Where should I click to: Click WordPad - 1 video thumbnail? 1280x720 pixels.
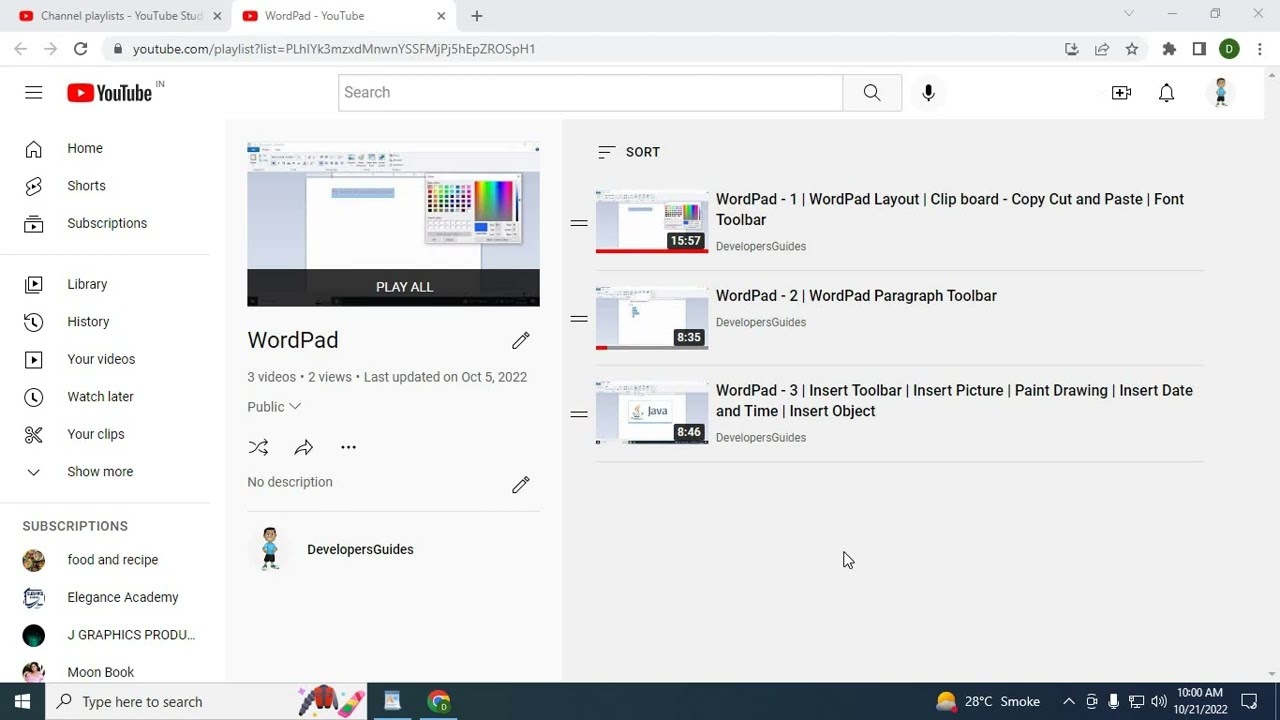point(652,221)
